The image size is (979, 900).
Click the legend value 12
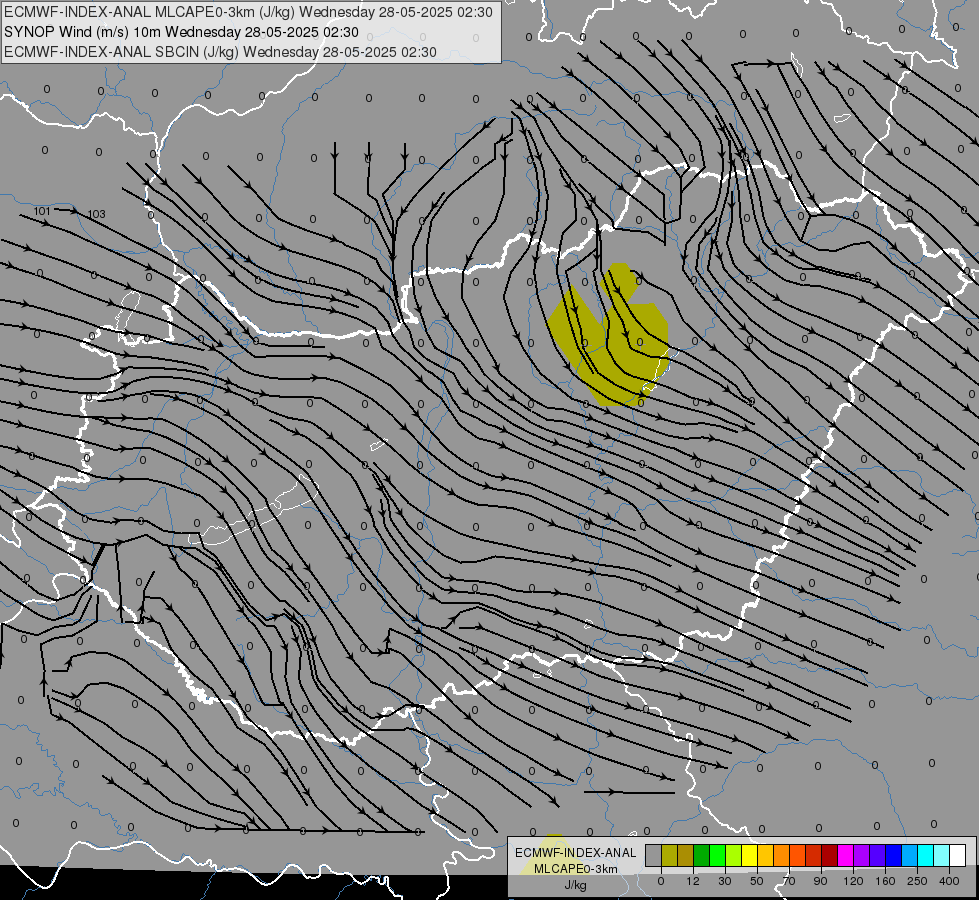coord(693,881)
